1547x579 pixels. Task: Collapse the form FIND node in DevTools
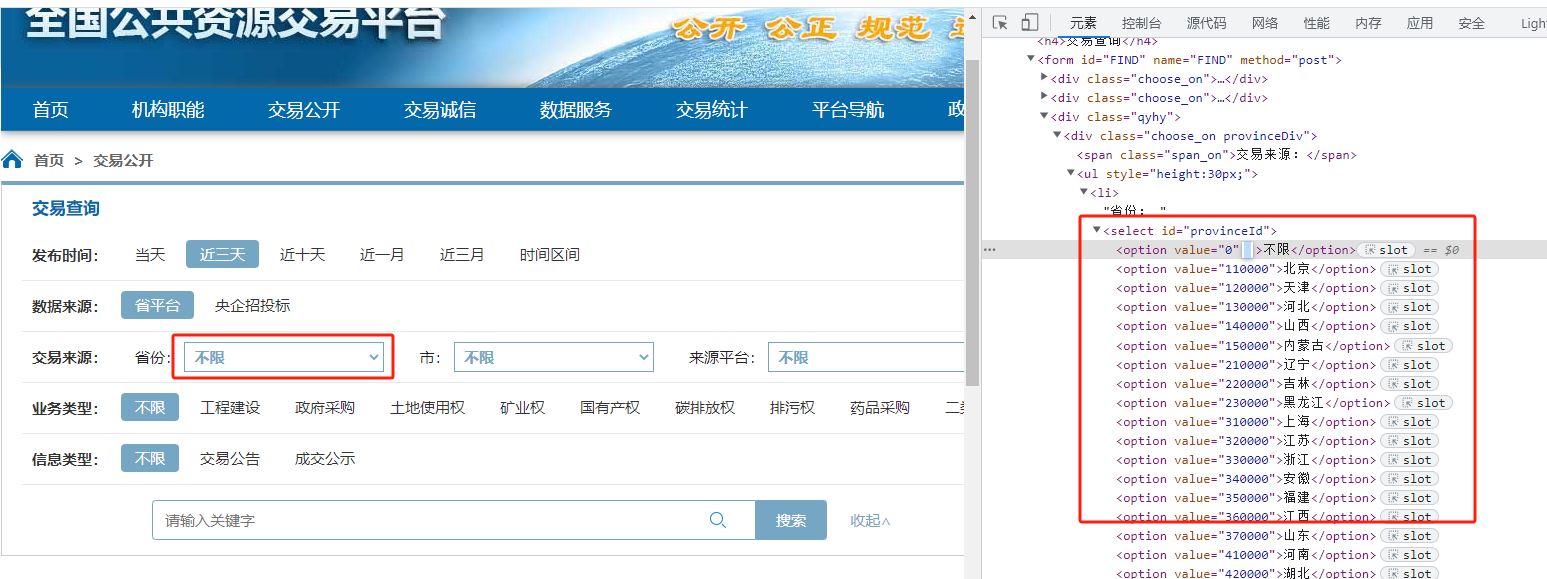point(1030,60)
